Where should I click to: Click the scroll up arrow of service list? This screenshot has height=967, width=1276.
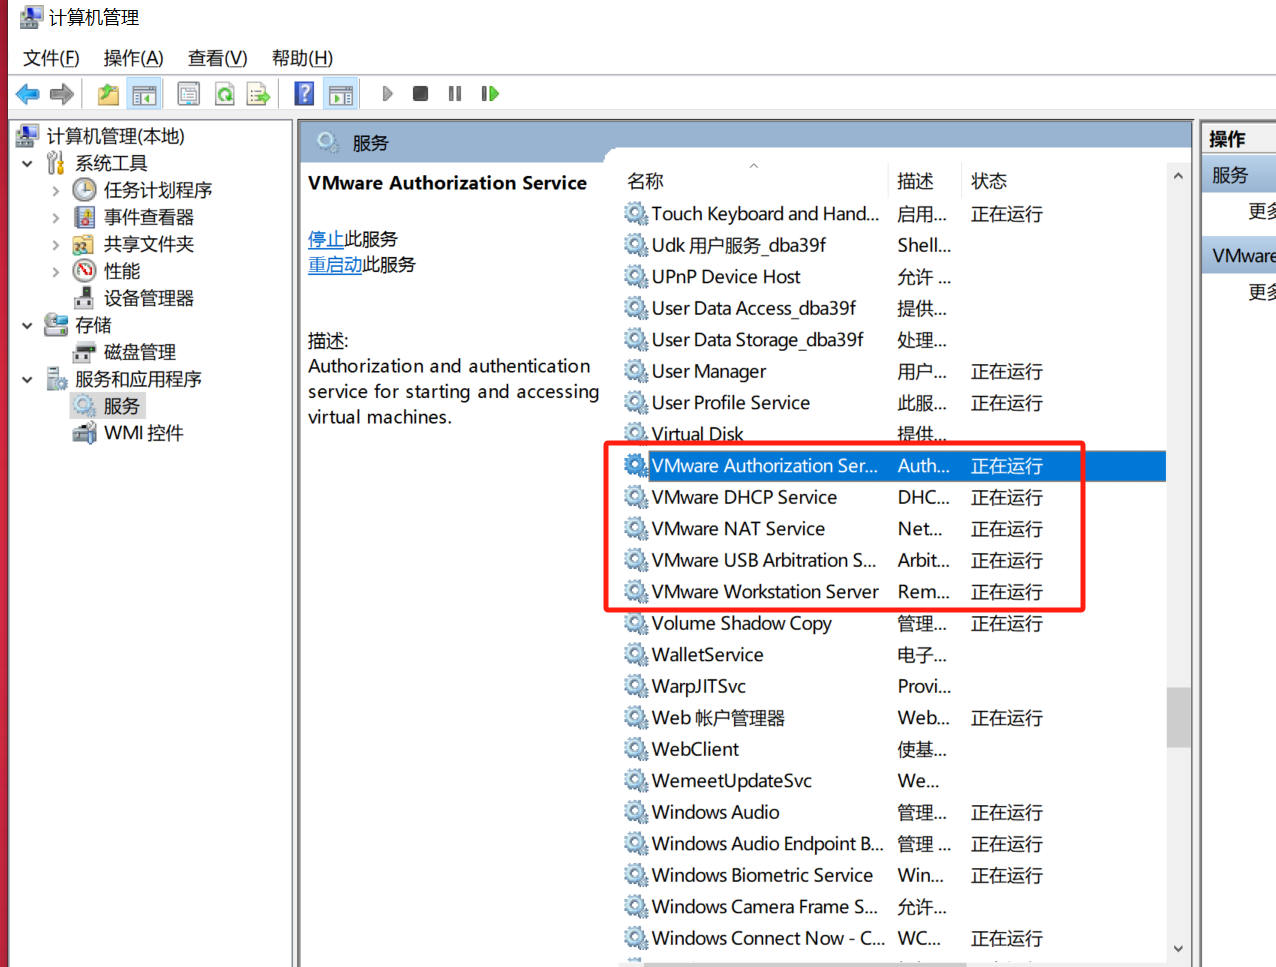click(x=1178, y=176)
